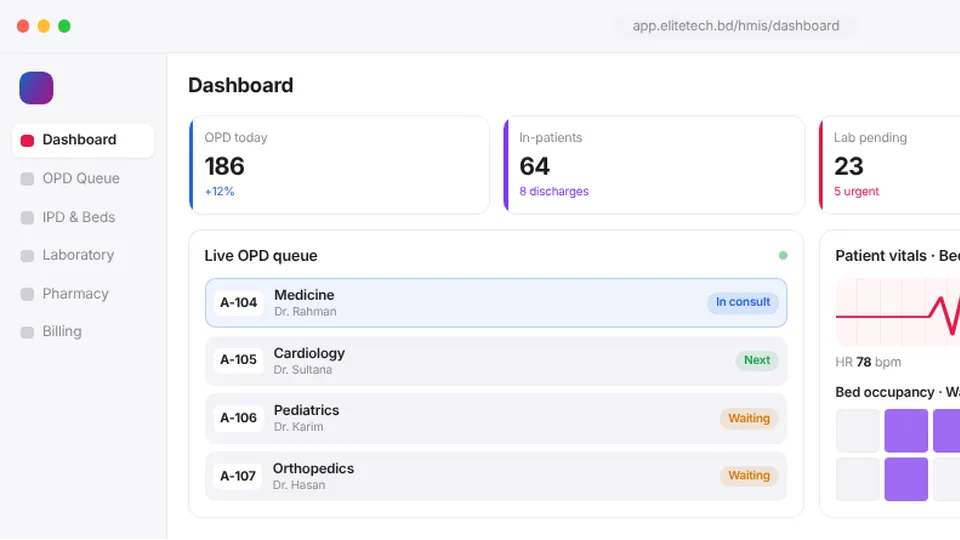The height and width of the screenshot is (540, 960).
Task: Click the Live OPD queue heading
Action: (x=261, y=255)
